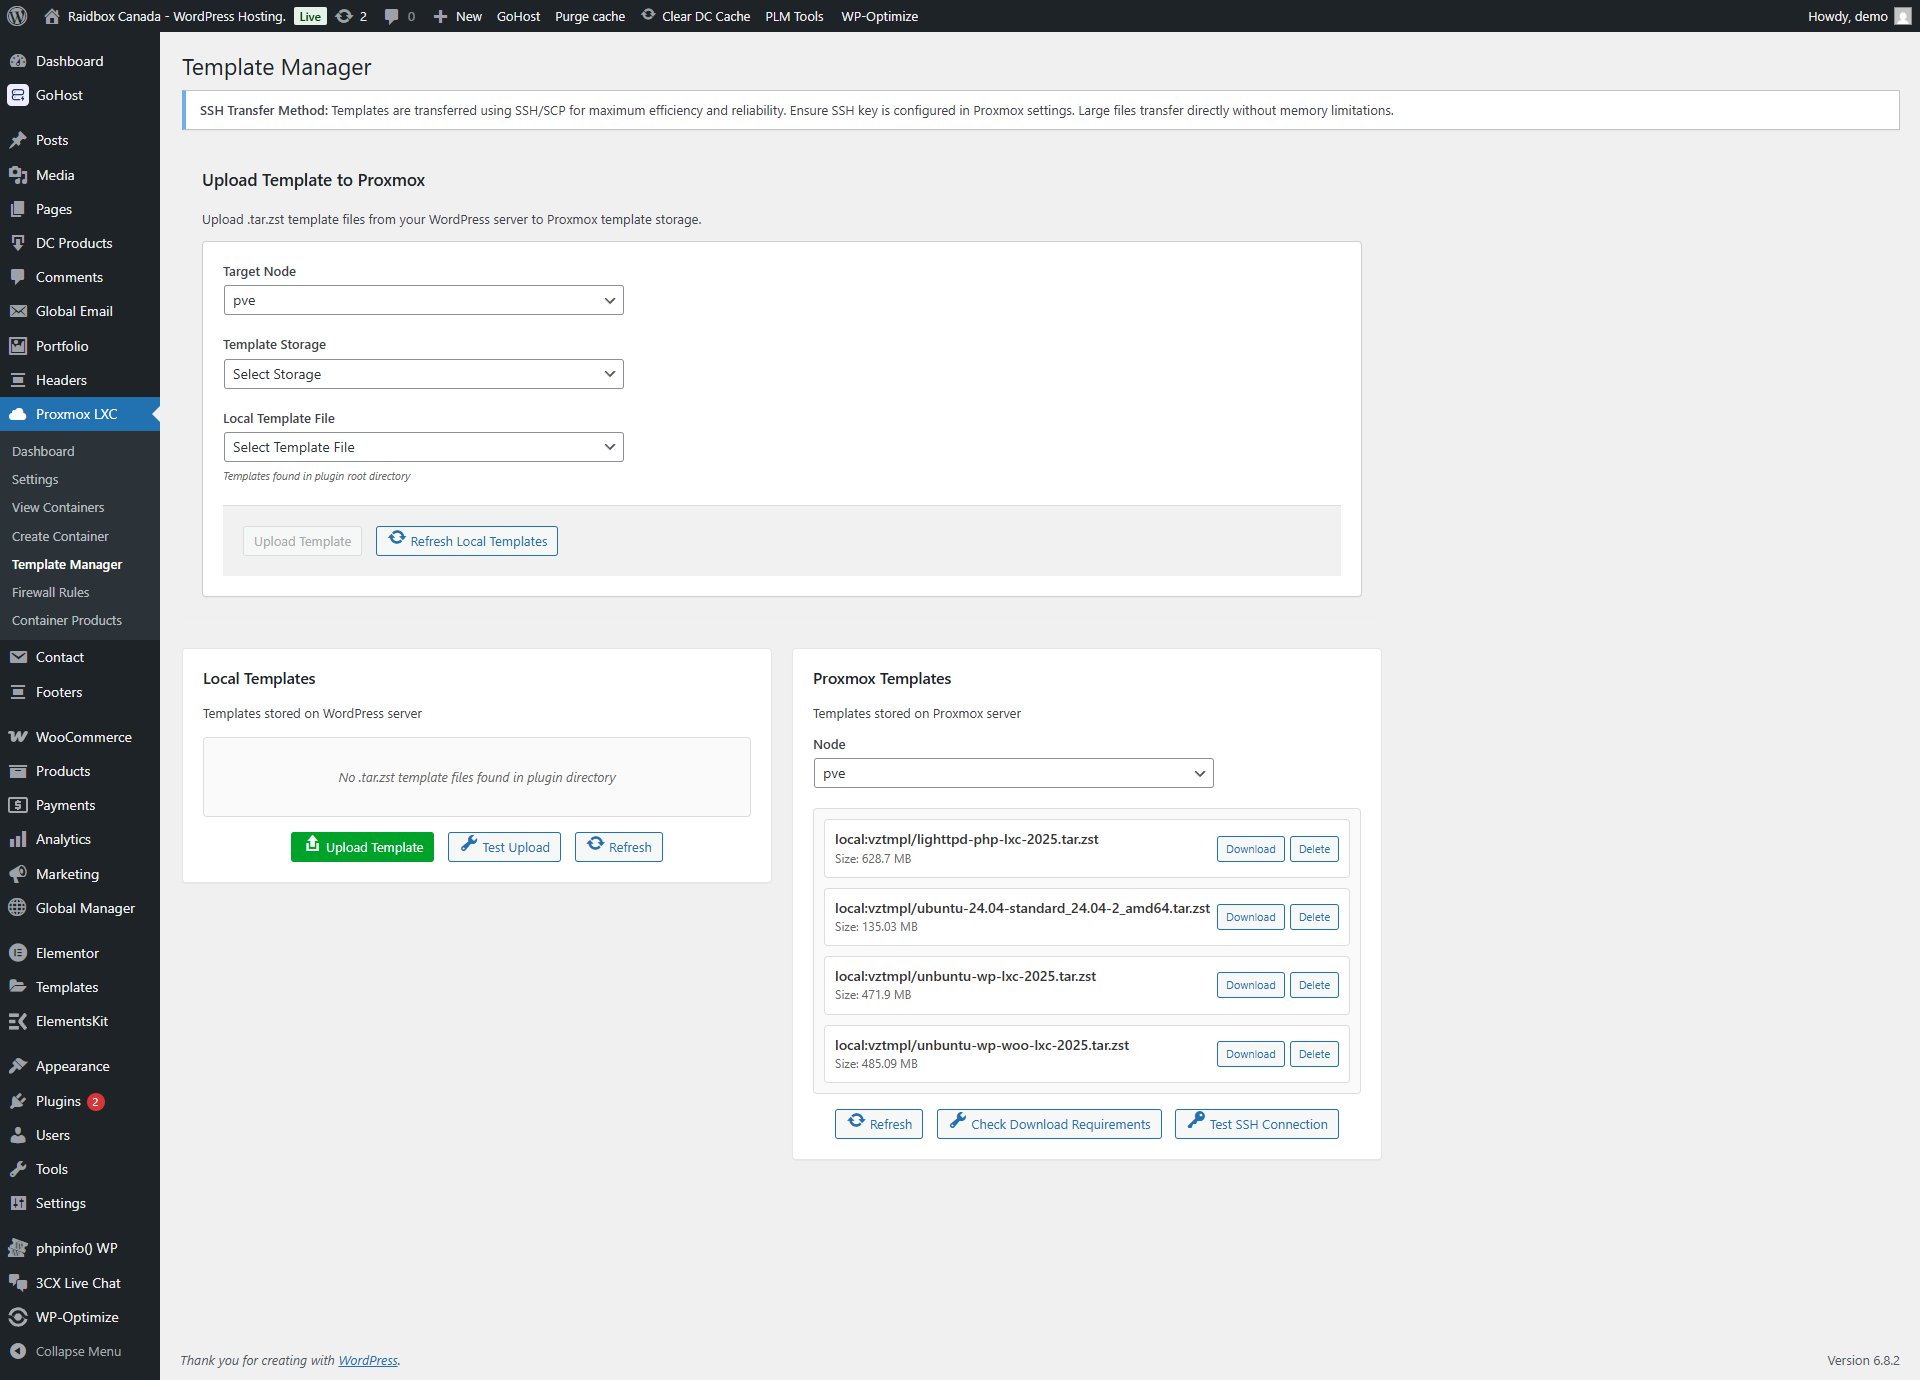1920x1380 pixels.
Task: Click the WooCommerce icon in sidebar
Action: (18, 737)
